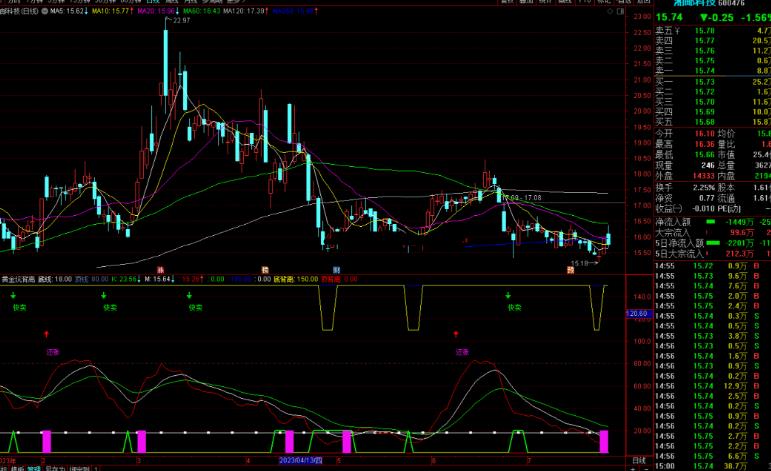Click the current price 15.74 header
This screenshot has width=771, height=471.
coord(669,17)
